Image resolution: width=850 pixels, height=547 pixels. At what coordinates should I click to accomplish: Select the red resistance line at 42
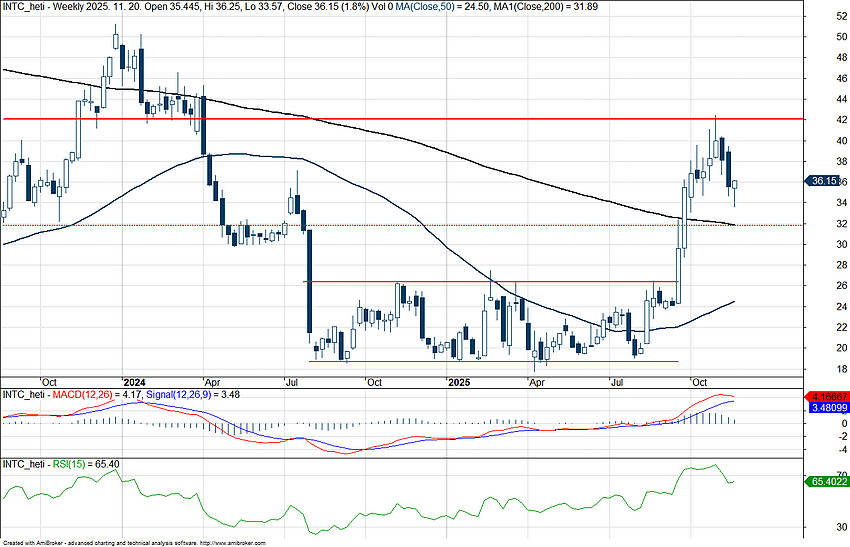click(400, 119)
